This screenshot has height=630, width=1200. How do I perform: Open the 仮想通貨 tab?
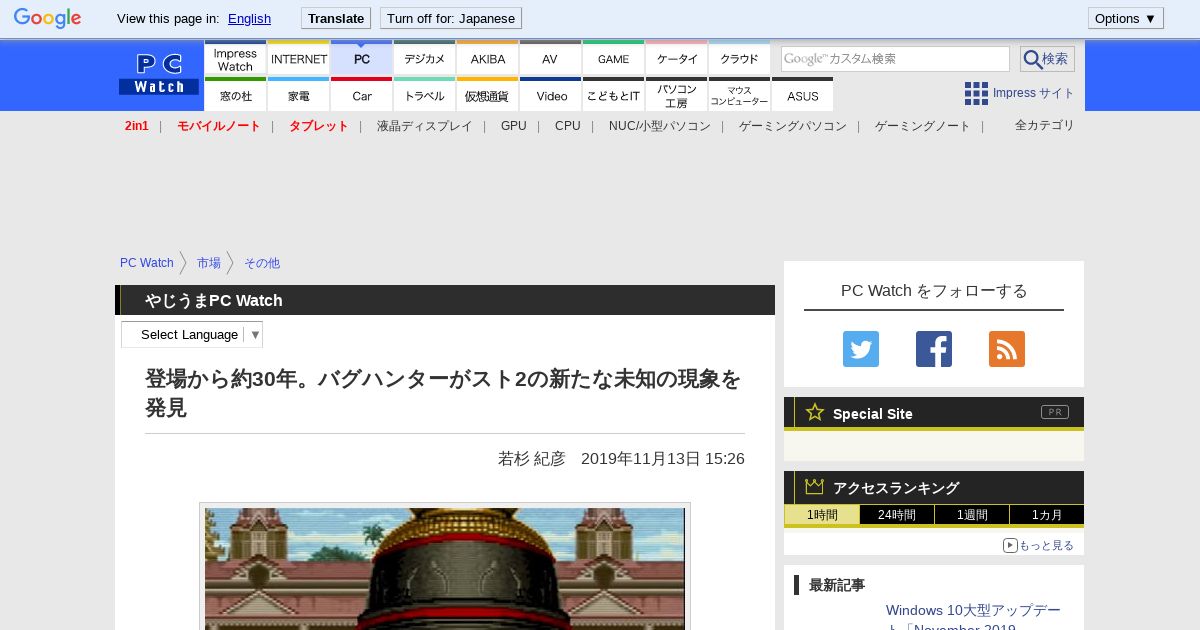pyautogui.click(x=488, y=95)
